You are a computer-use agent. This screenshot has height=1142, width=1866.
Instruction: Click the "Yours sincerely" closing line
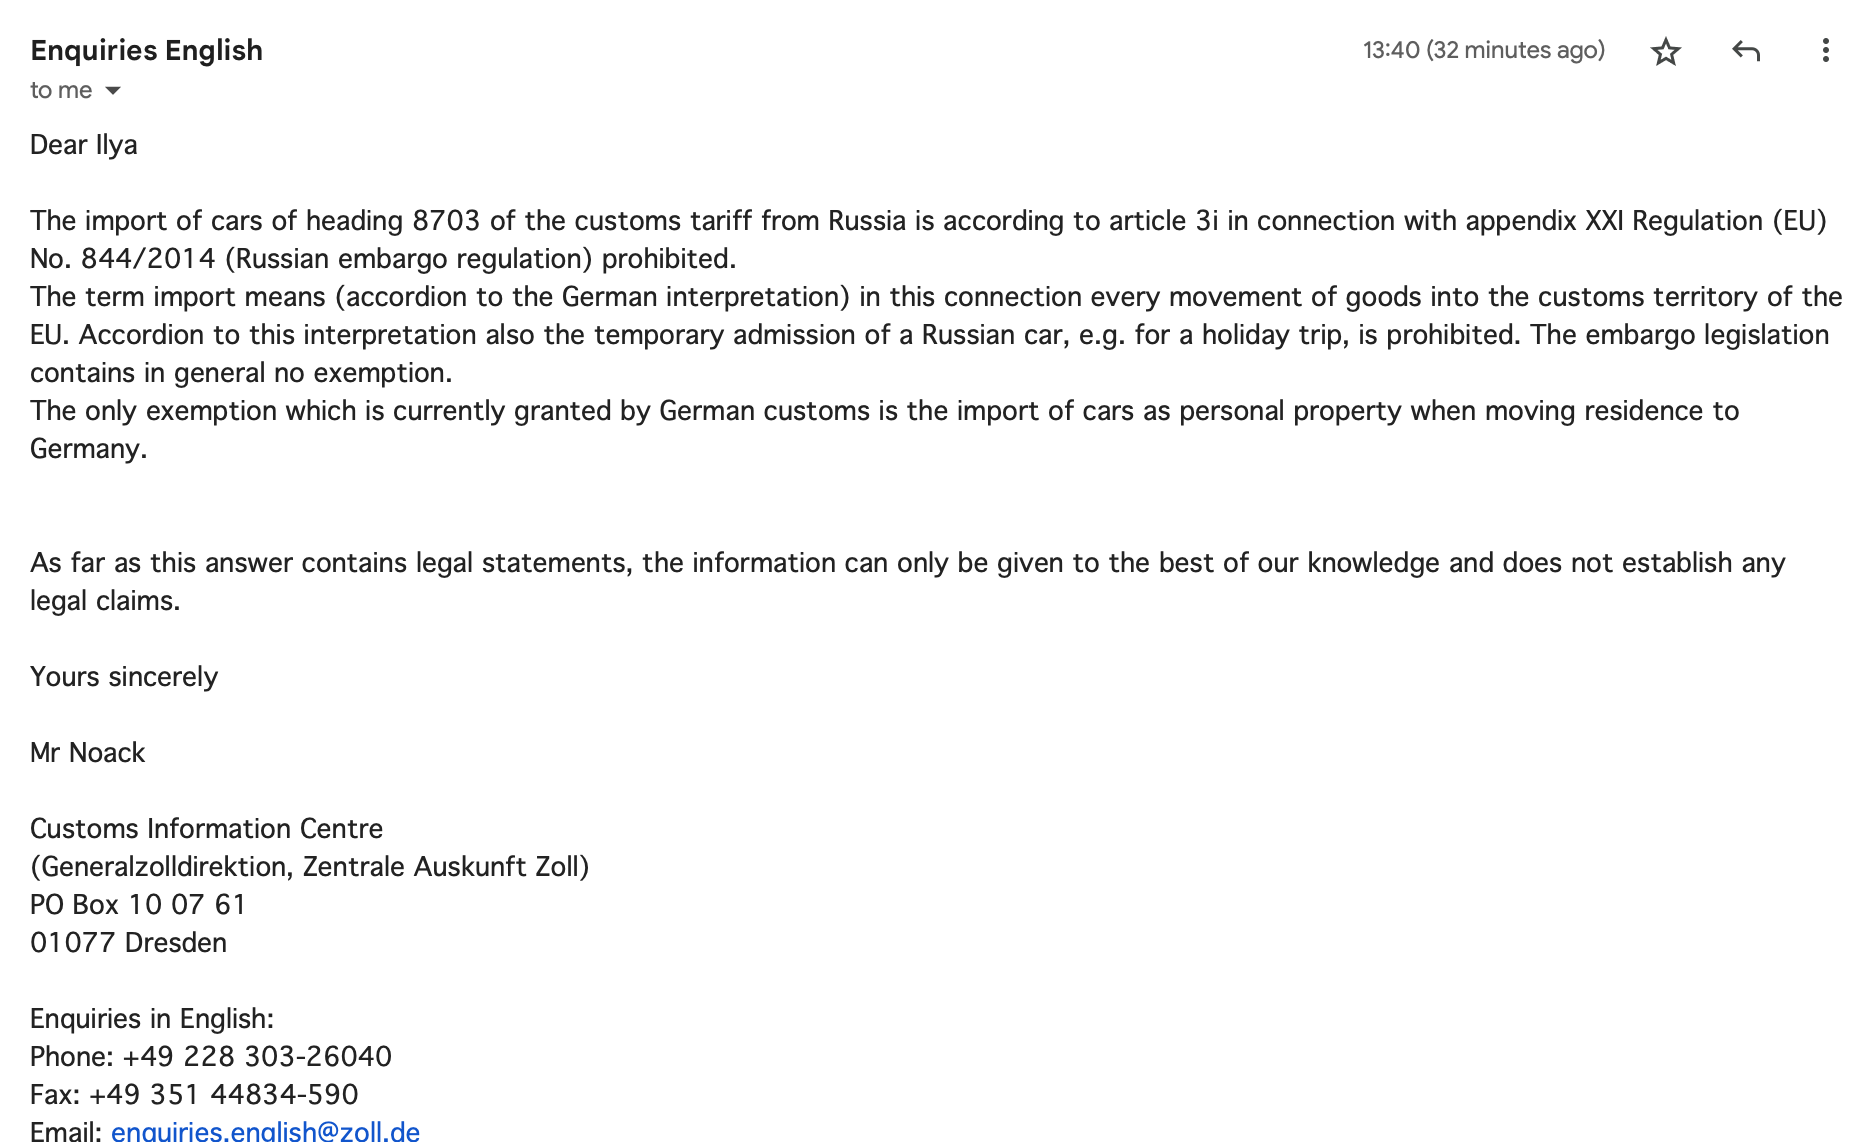124,677
